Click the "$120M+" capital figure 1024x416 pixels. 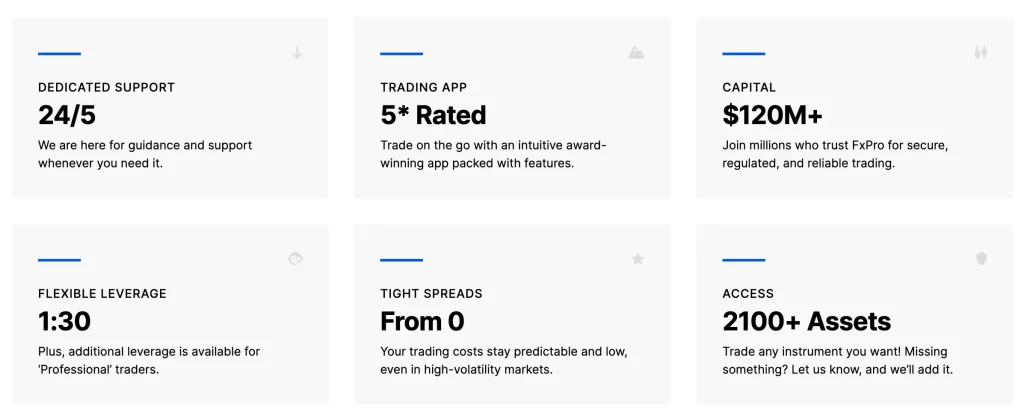pos(773,115)
